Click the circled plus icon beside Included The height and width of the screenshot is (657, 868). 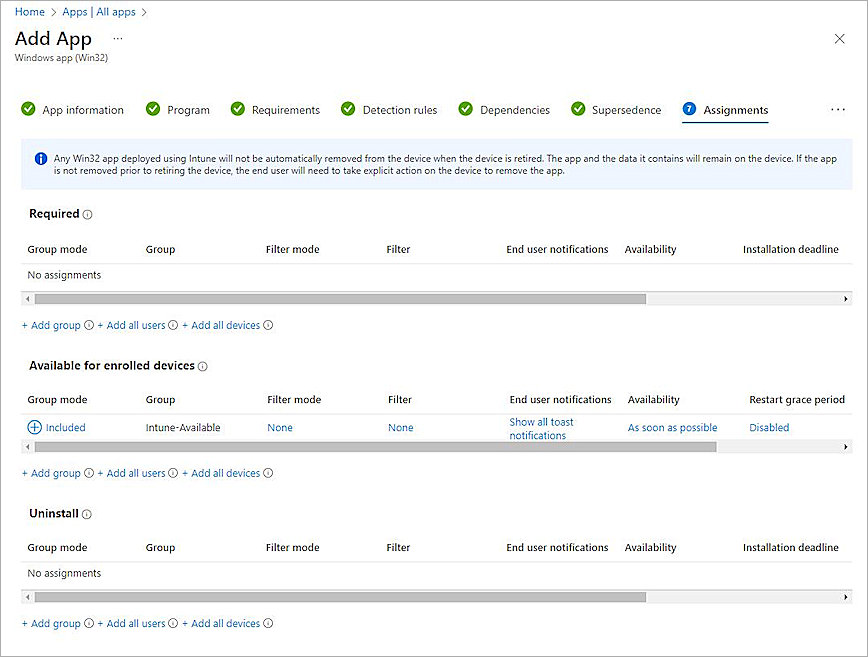coord(34,427)
